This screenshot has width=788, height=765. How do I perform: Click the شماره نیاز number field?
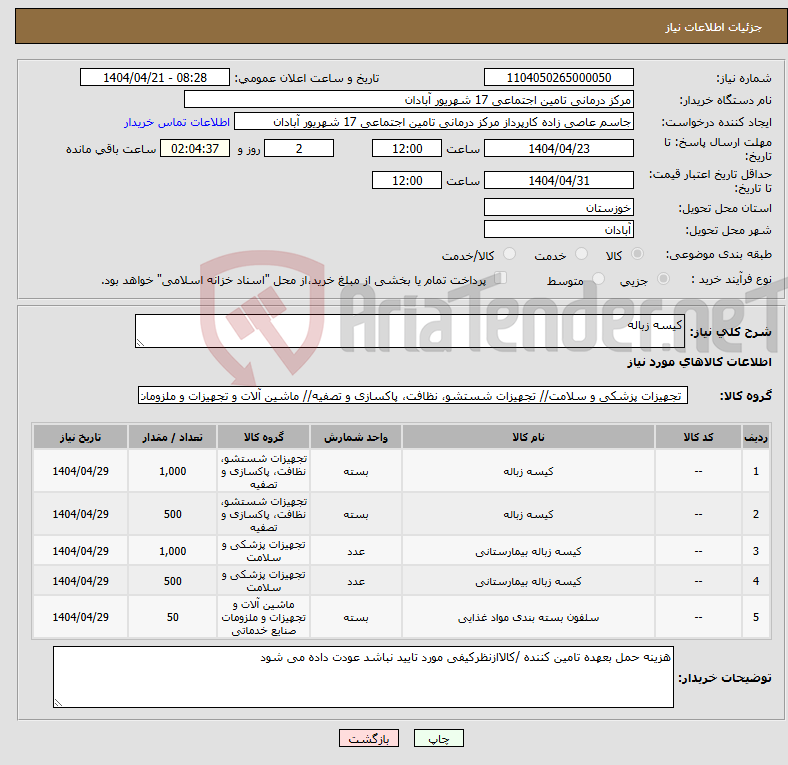pos(558,77)
